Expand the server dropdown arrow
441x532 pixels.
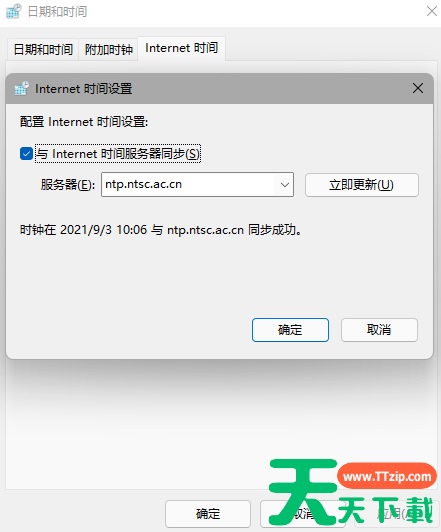coord(285,185)
